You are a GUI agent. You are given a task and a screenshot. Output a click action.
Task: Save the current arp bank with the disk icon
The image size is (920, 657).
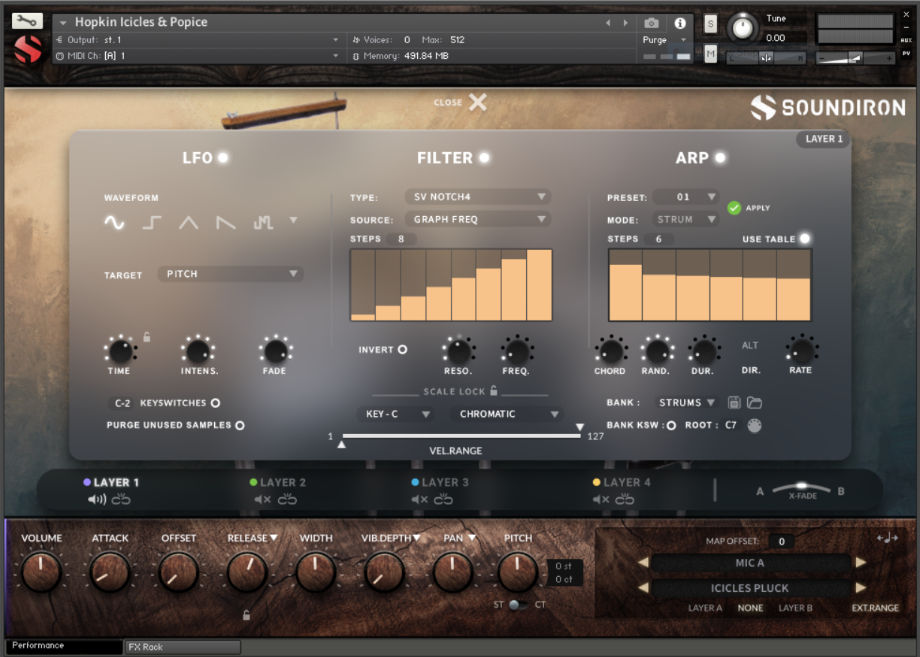click(735, 402)
